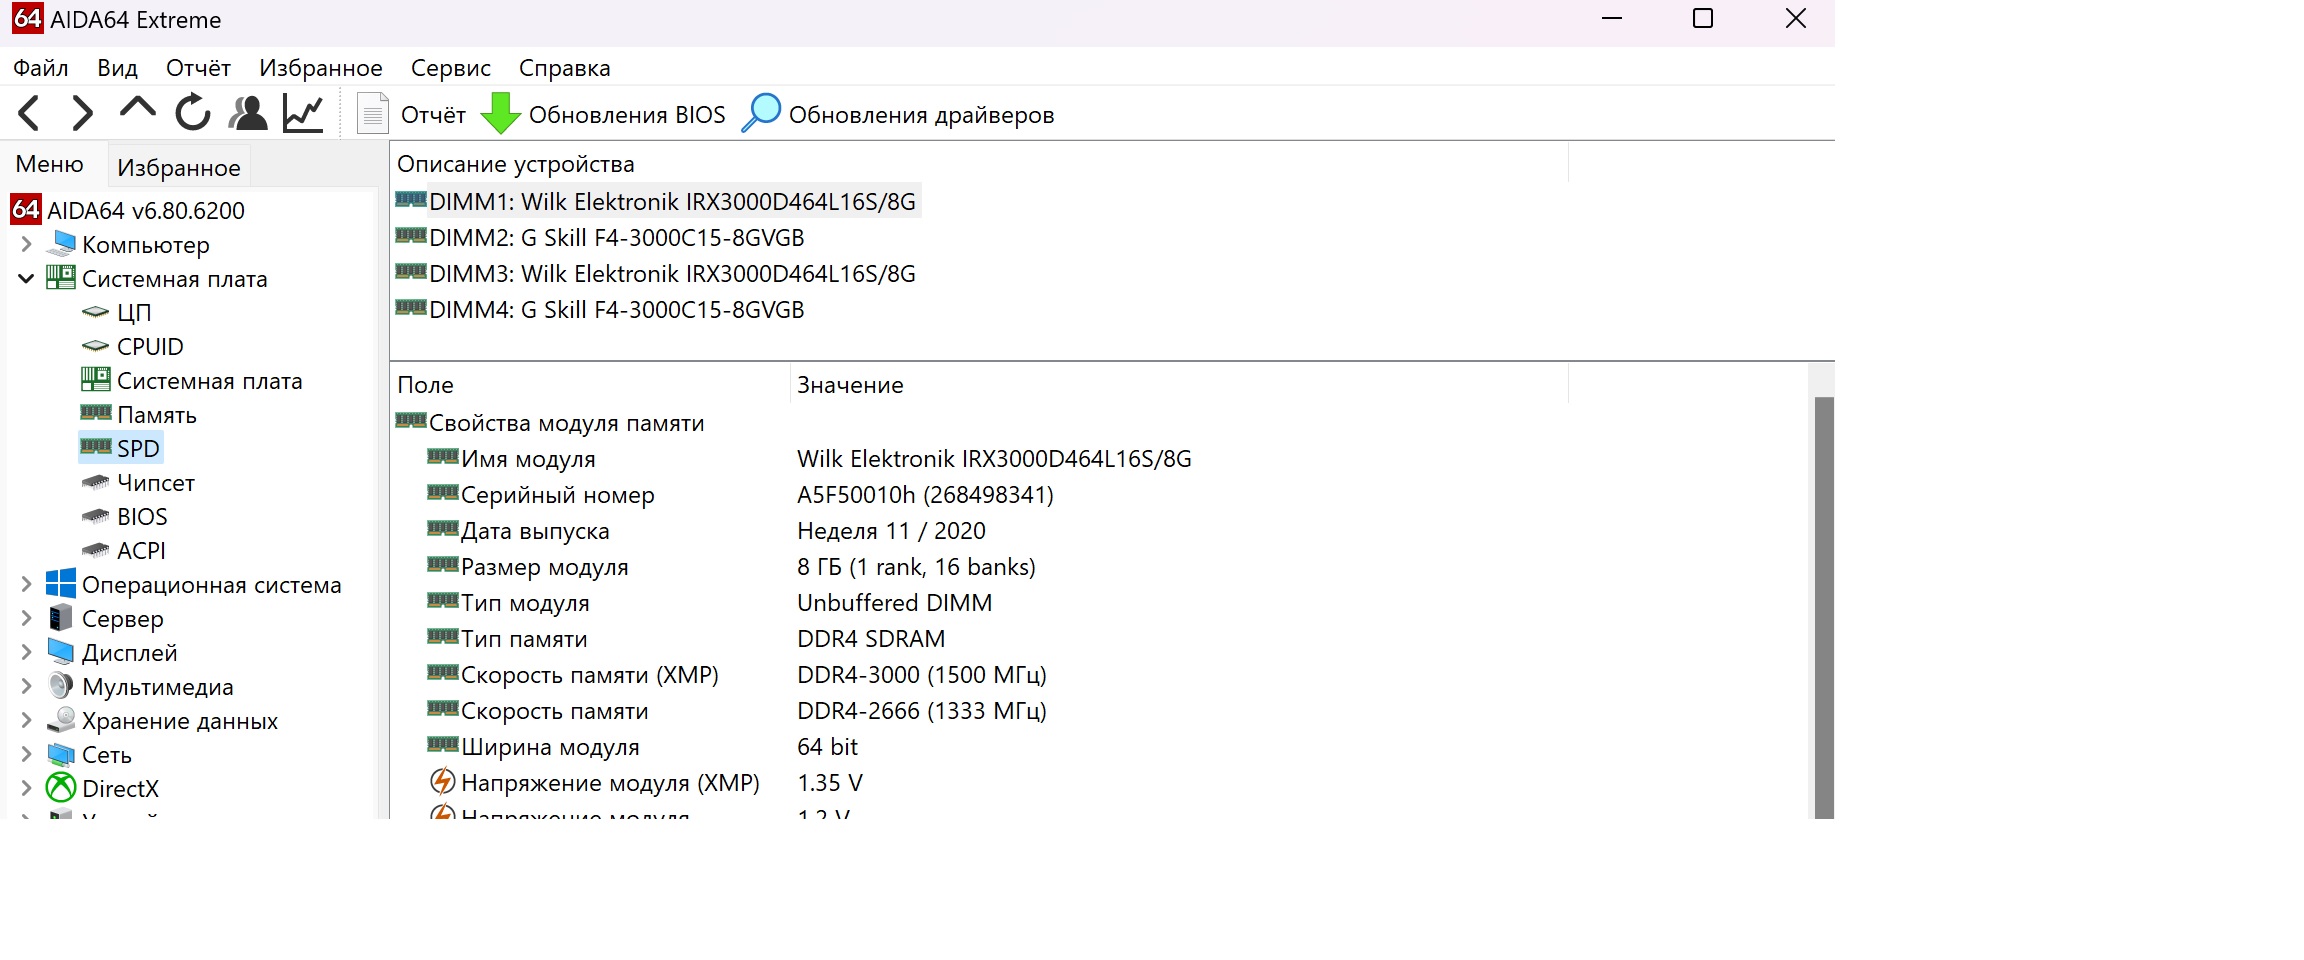Screen dimensions: 2304x960
Task: Switch to the Избранное sidebar tab
Action: click(179, 167)
